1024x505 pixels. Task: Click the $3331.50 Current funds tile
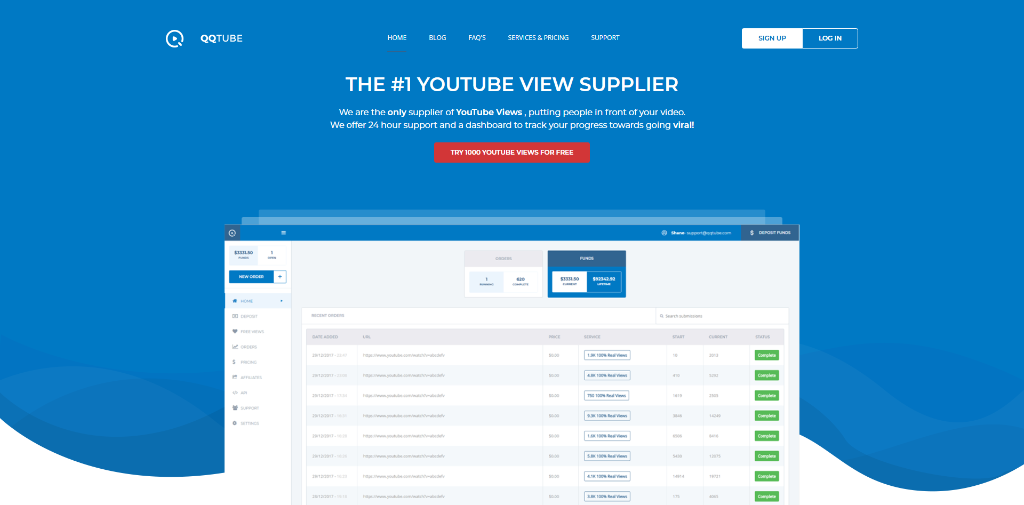569,282
